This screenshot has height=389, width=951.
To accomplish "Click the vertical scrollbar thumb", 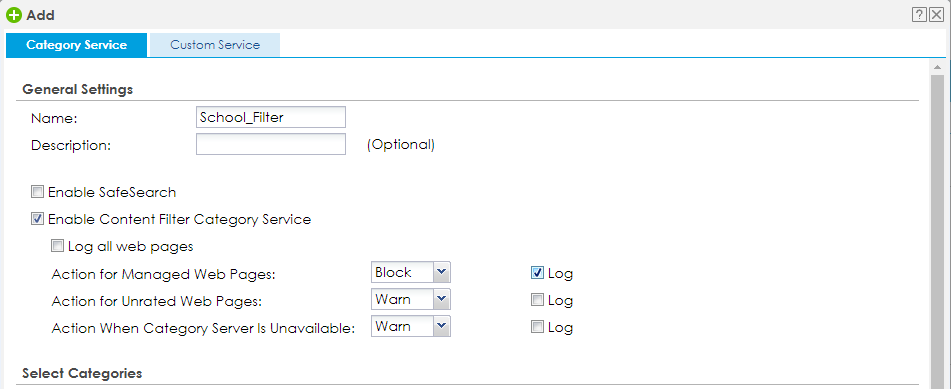I will pyautogui.click(x=937, y=231).
